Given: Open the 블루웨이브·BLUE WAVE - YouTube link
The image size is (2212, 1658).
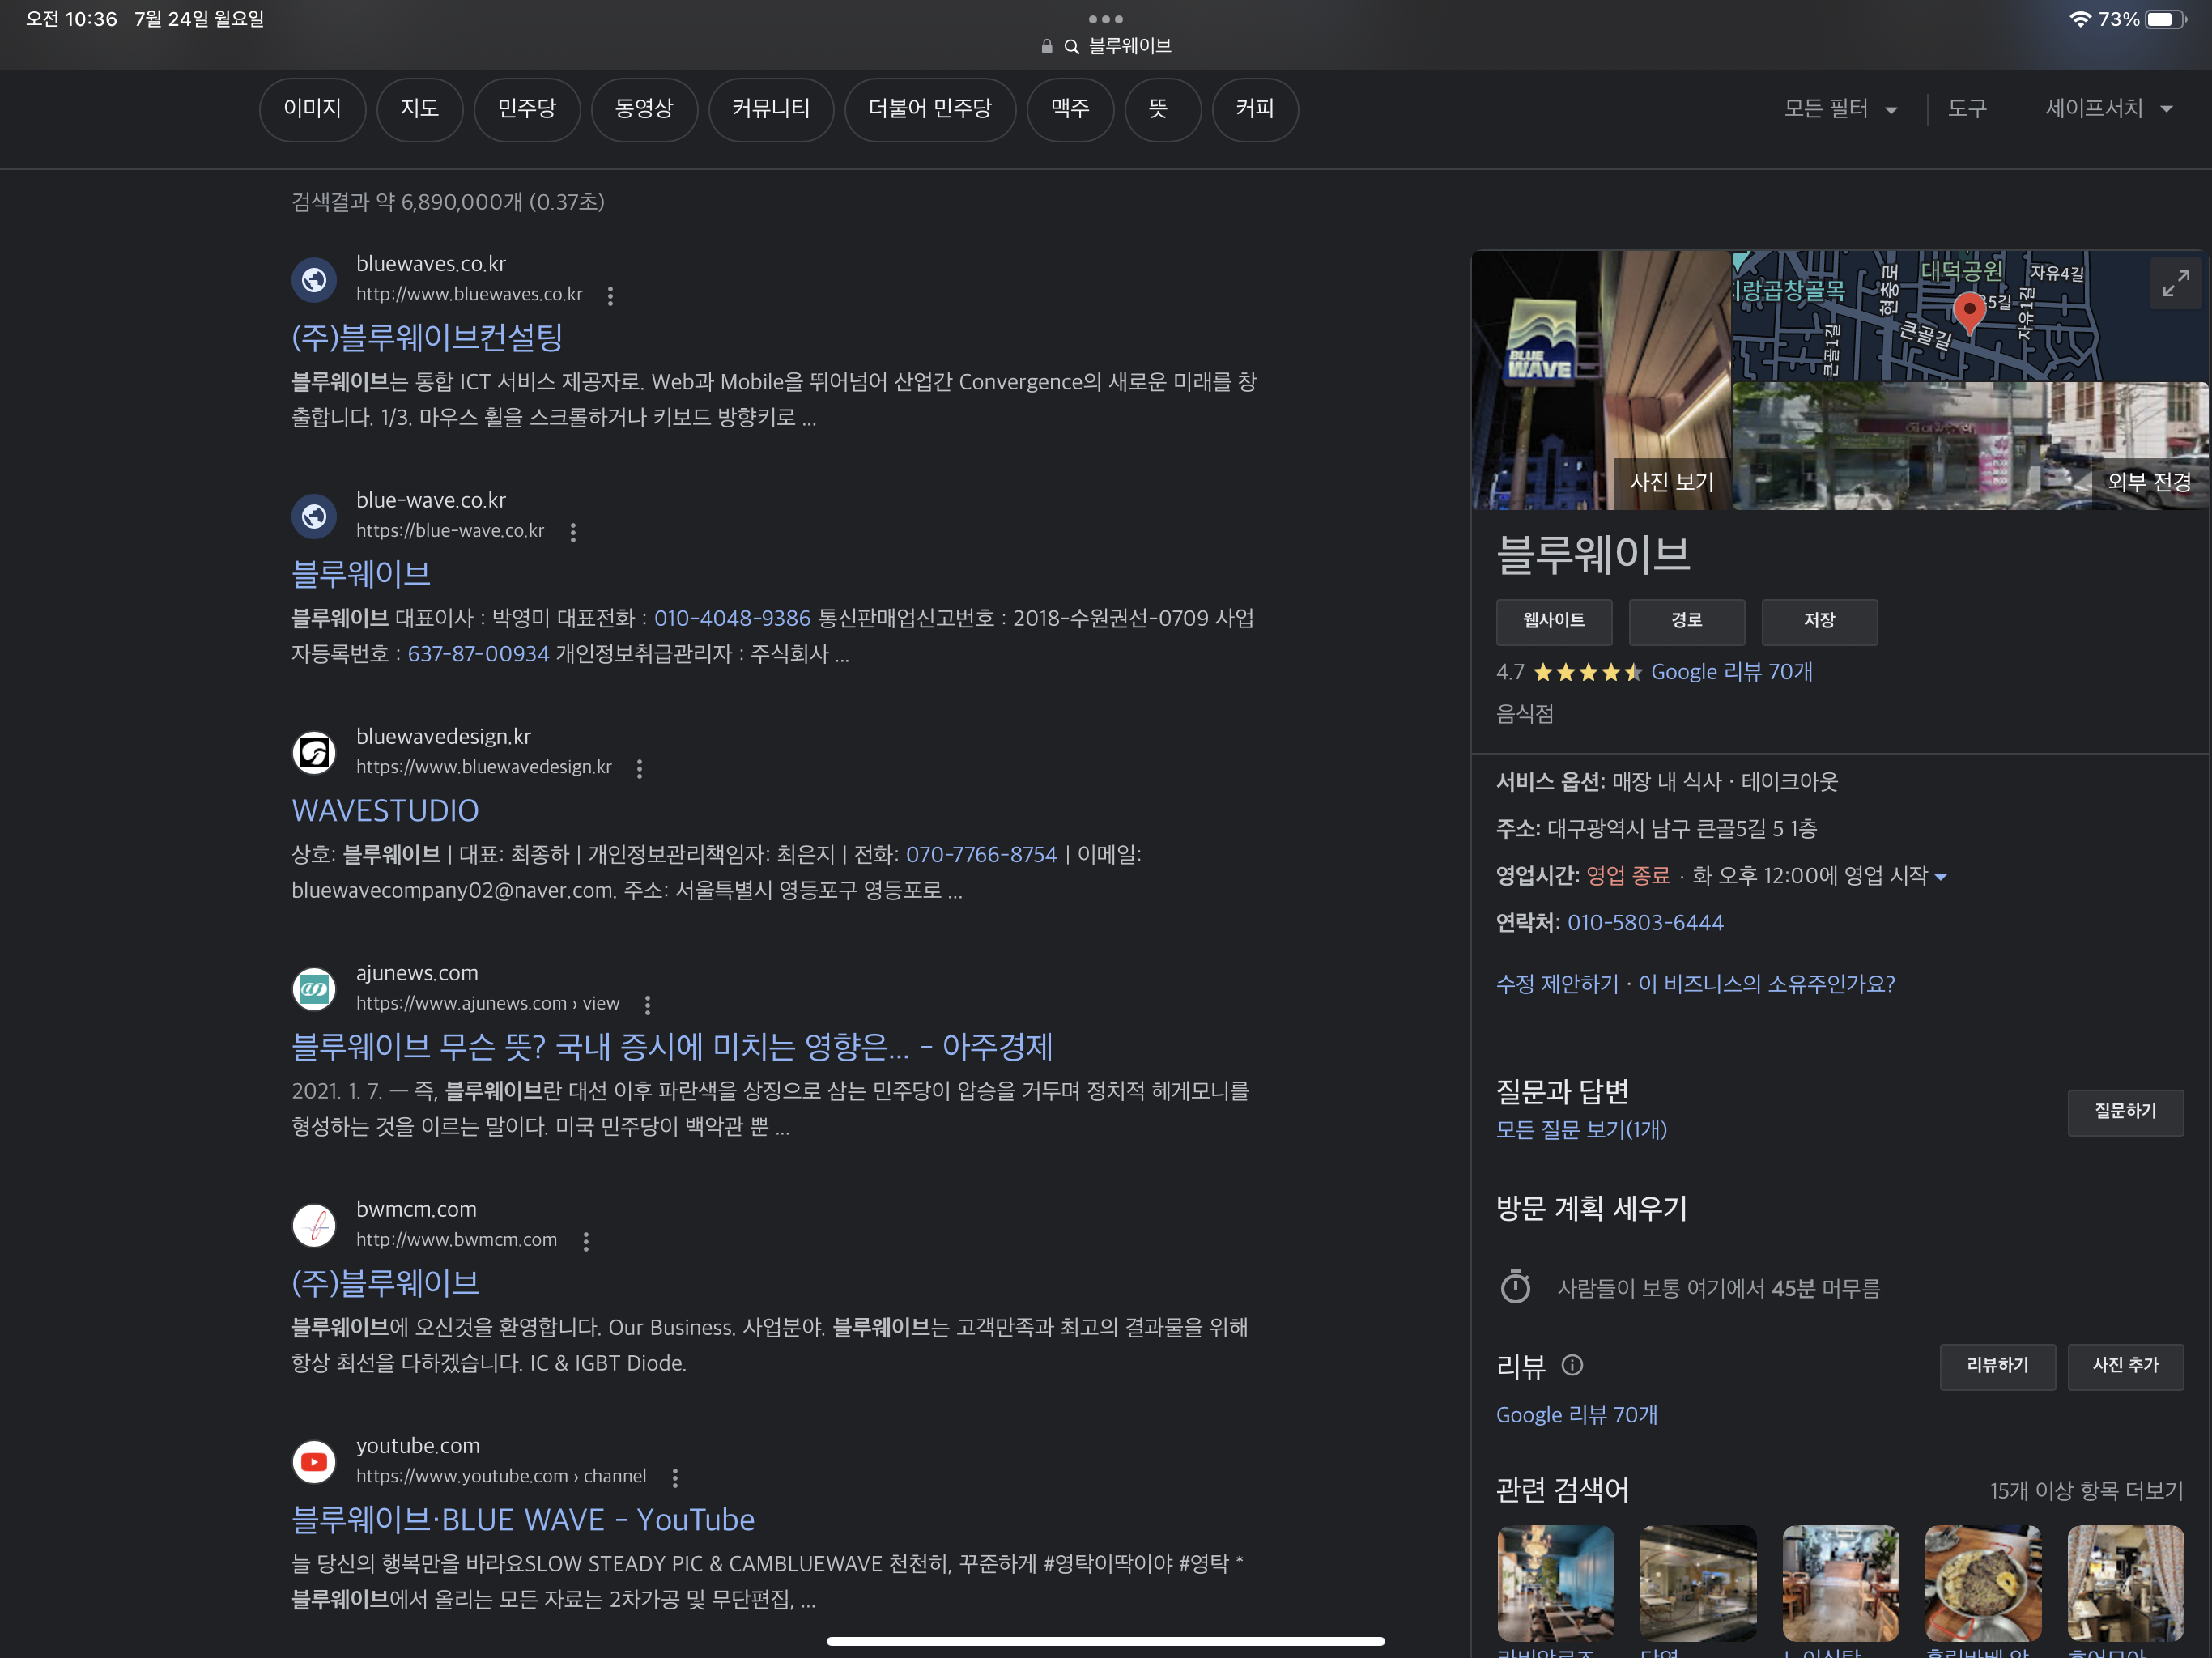Looking at the screenshot, I should [523, 1520].
